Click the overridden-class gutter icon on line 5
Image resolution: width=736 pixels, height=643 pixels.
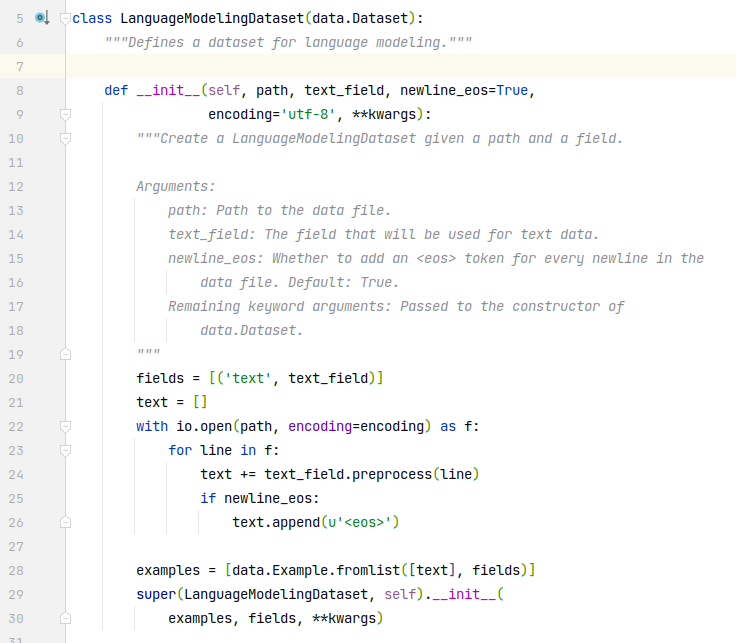point(42,18)
